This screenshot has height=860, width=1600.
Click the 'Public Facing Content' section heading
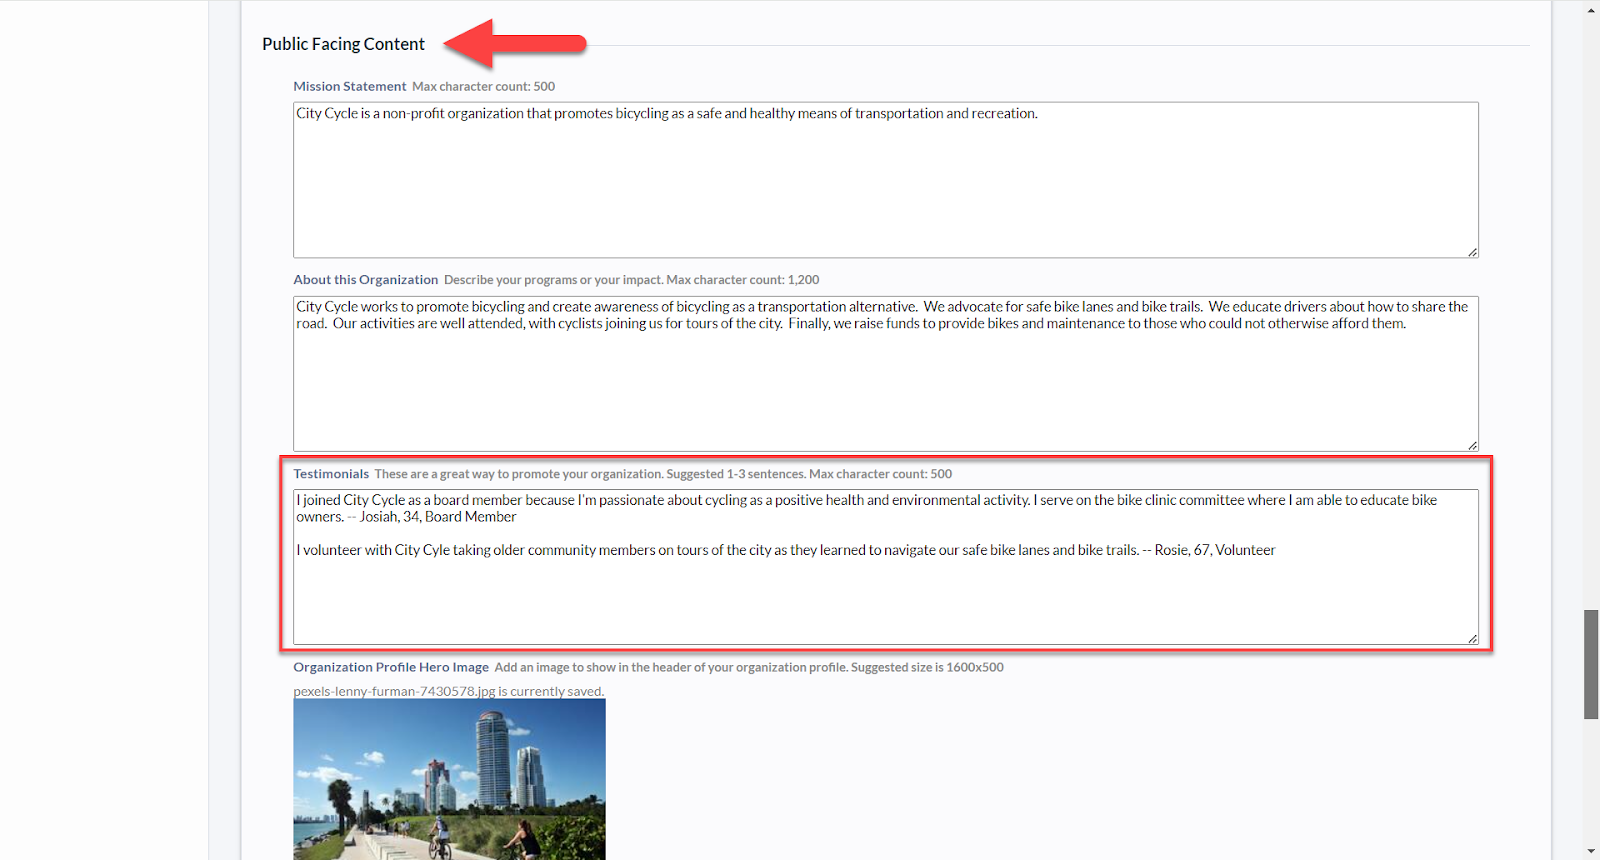pyautogui.click(x=343, y=44)
